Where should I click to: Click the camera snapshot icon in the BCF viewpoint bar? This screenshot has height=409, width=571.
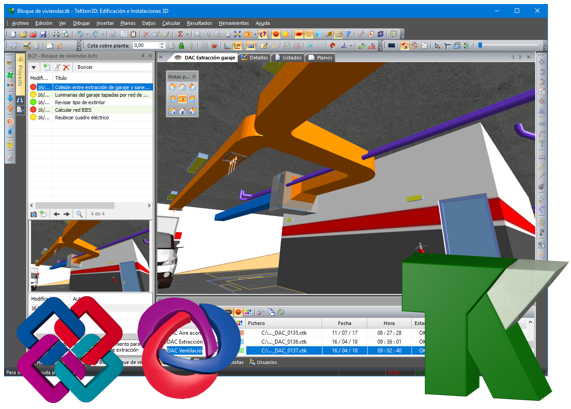tap(34, 214)
